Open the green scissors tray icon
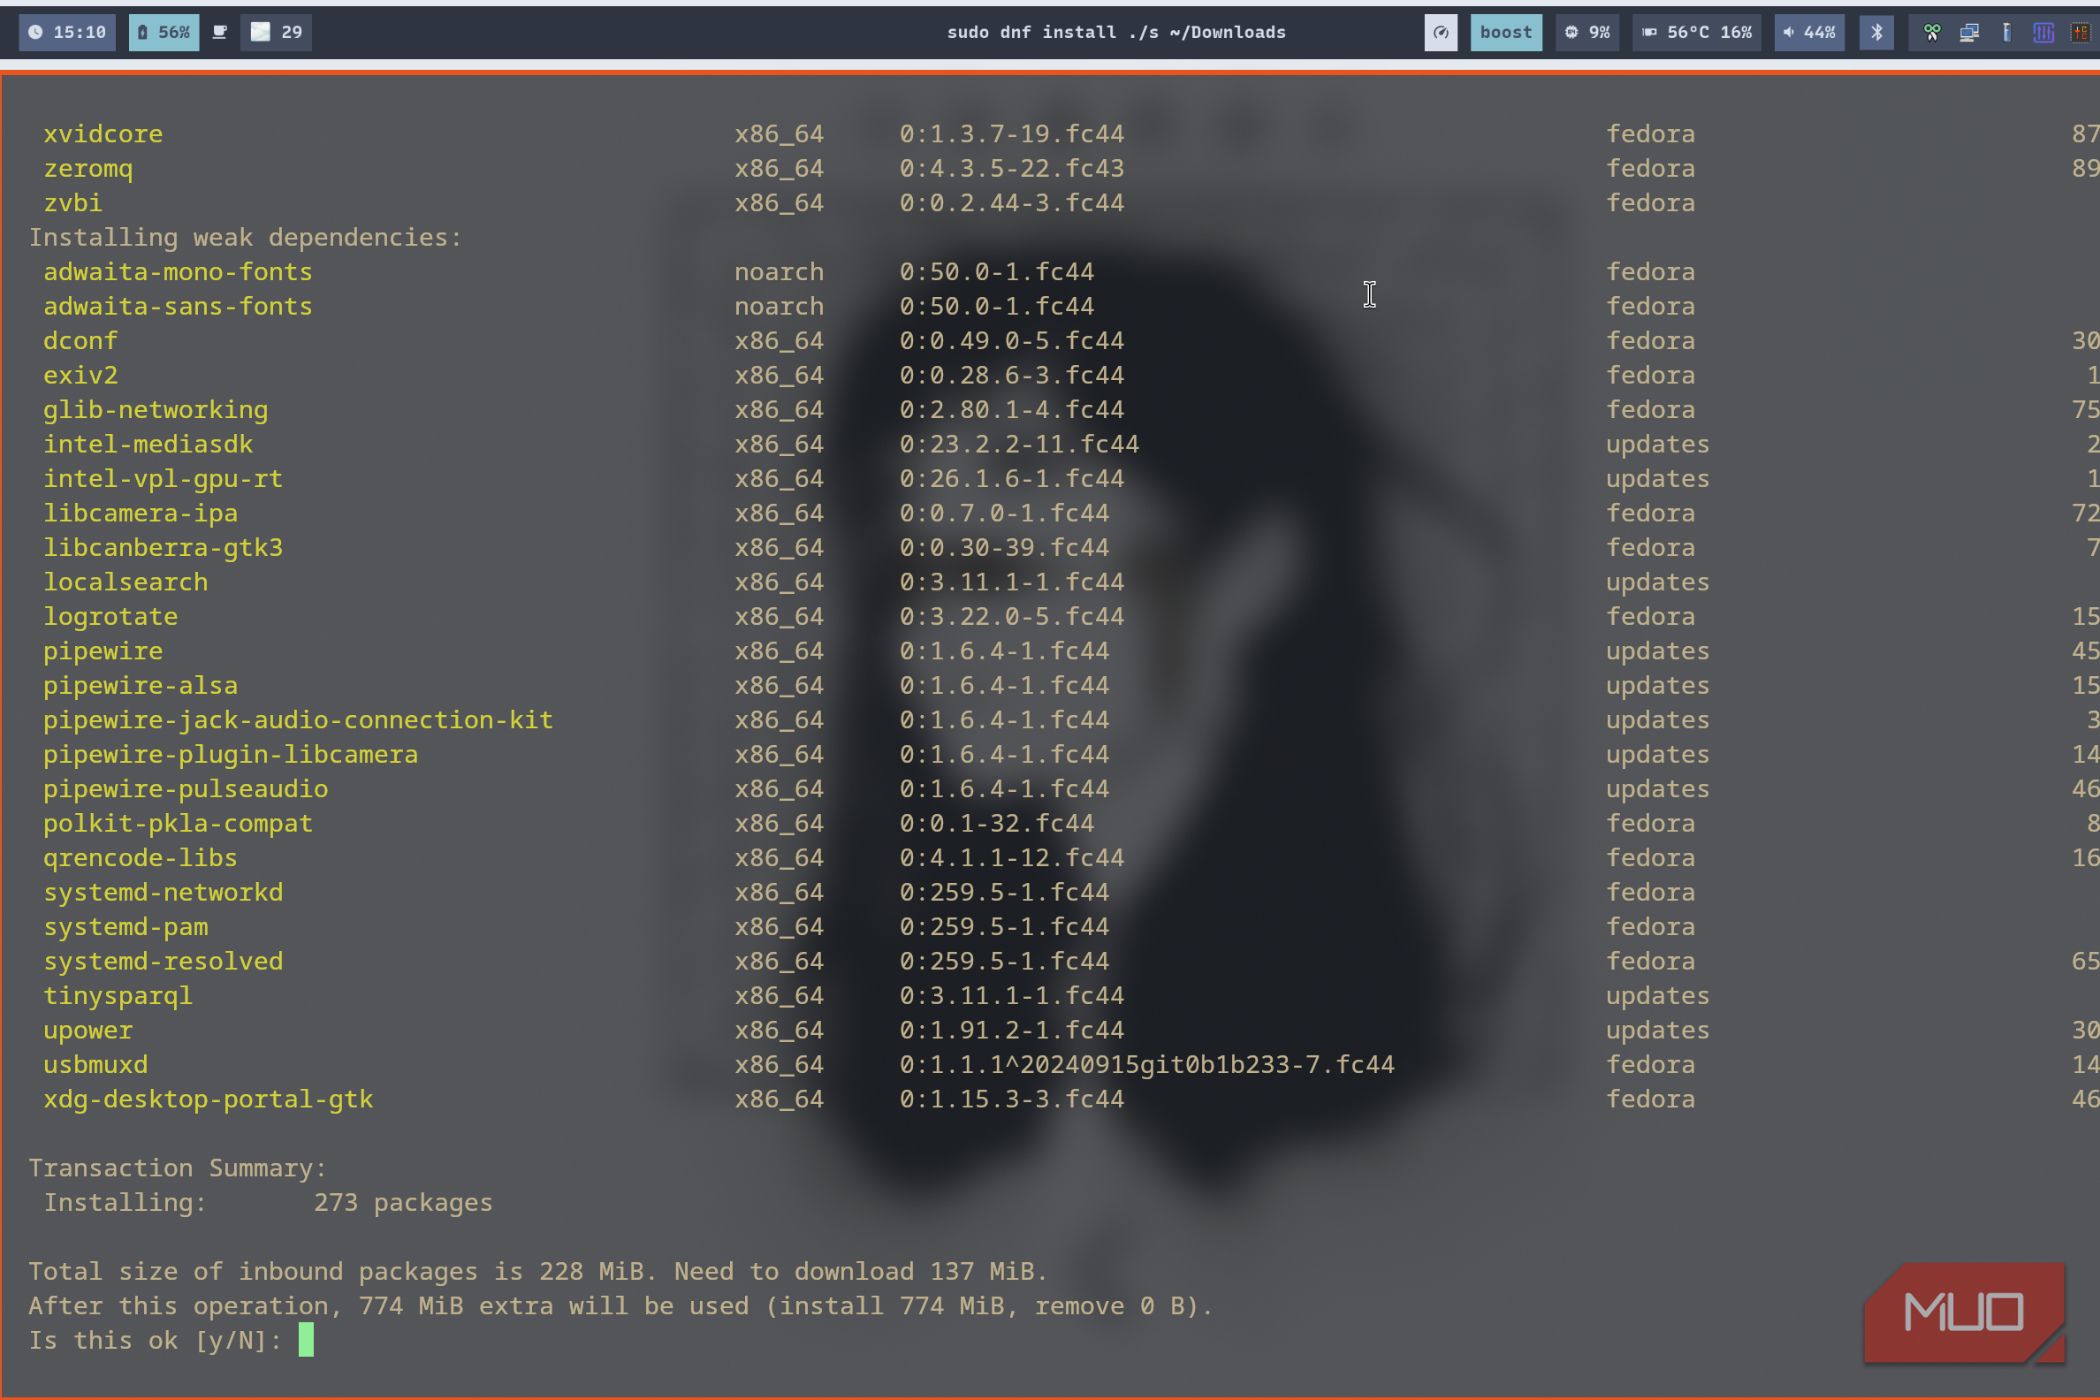This screenshot has width=2100, height=1400. pos(1932,32)
